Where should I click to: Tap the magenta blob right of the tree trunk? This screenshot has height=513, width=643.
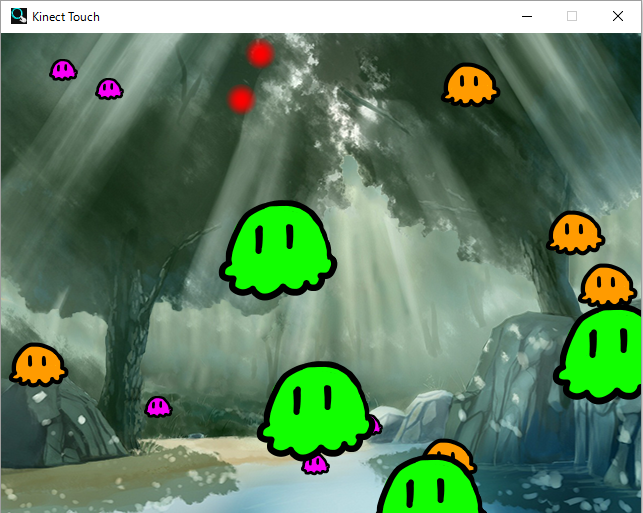point(158,407)
